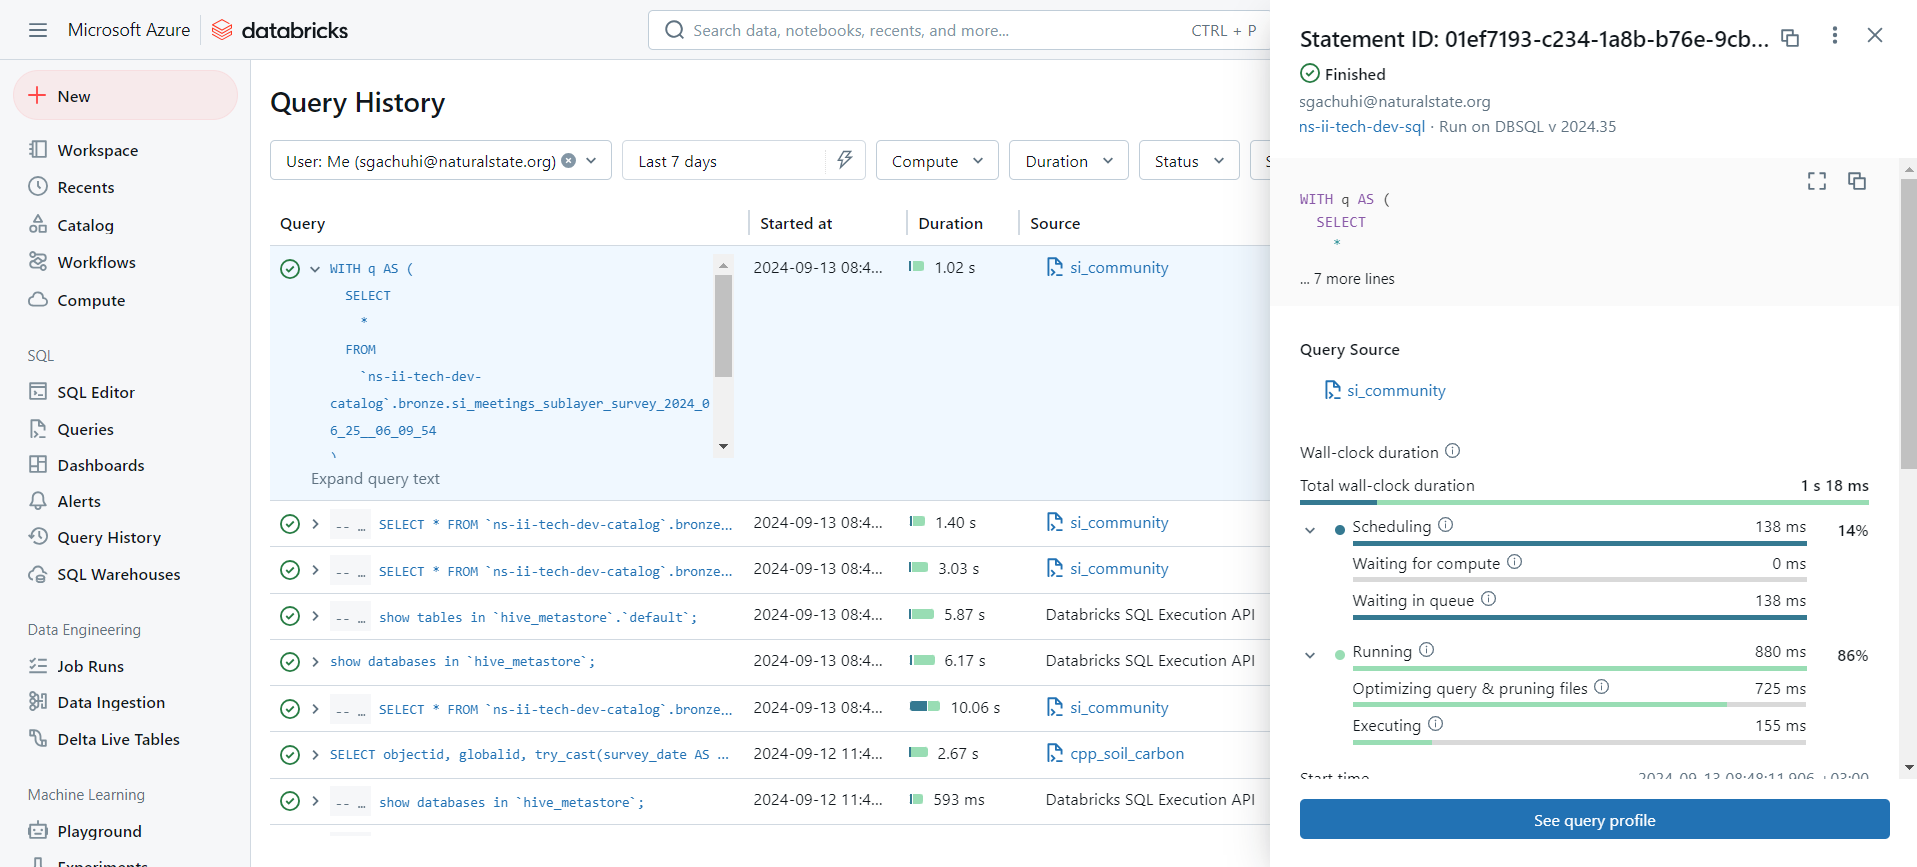Click the lightning bolt quick-range icon
This screenshot has height=867, width=1917.
845,160
